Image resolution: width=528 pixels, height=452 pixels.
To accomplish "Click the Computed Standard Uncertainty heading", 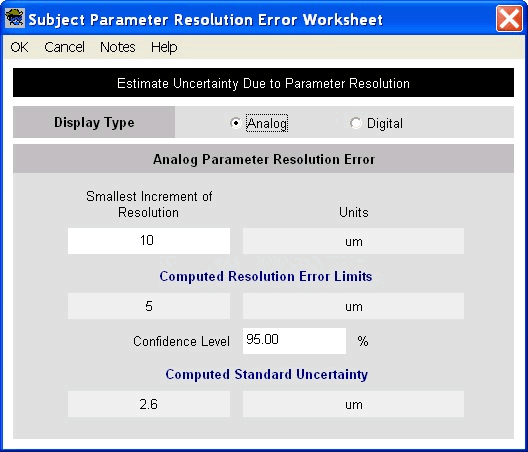I will (266, 374).
